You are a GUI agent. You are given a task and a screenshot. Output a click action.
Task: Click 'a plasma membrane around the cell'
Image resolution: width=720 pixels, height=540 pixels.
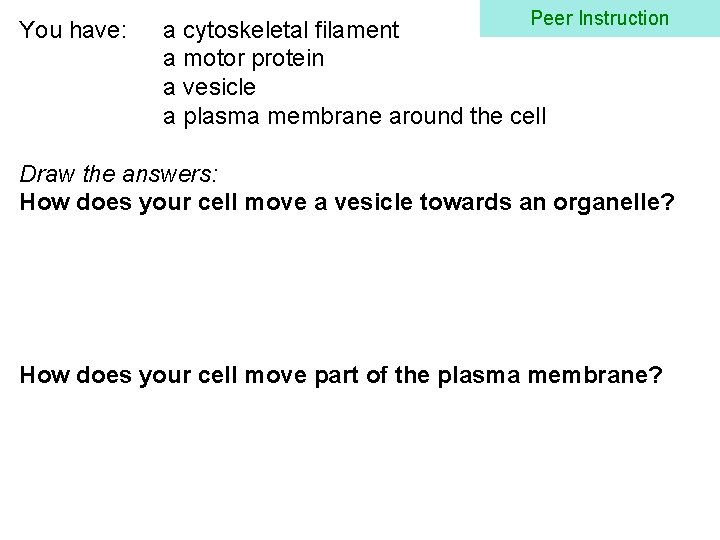(354, 116)
